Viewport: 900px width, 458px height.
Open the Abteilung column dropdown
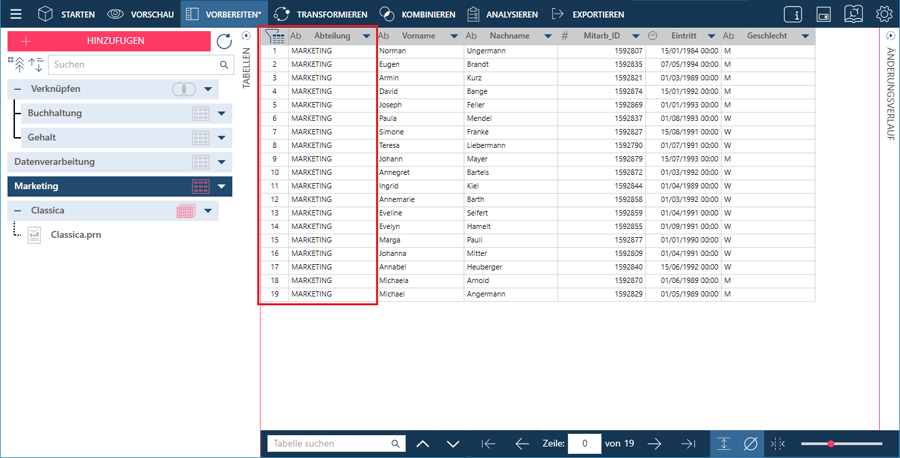click(366, 36)
